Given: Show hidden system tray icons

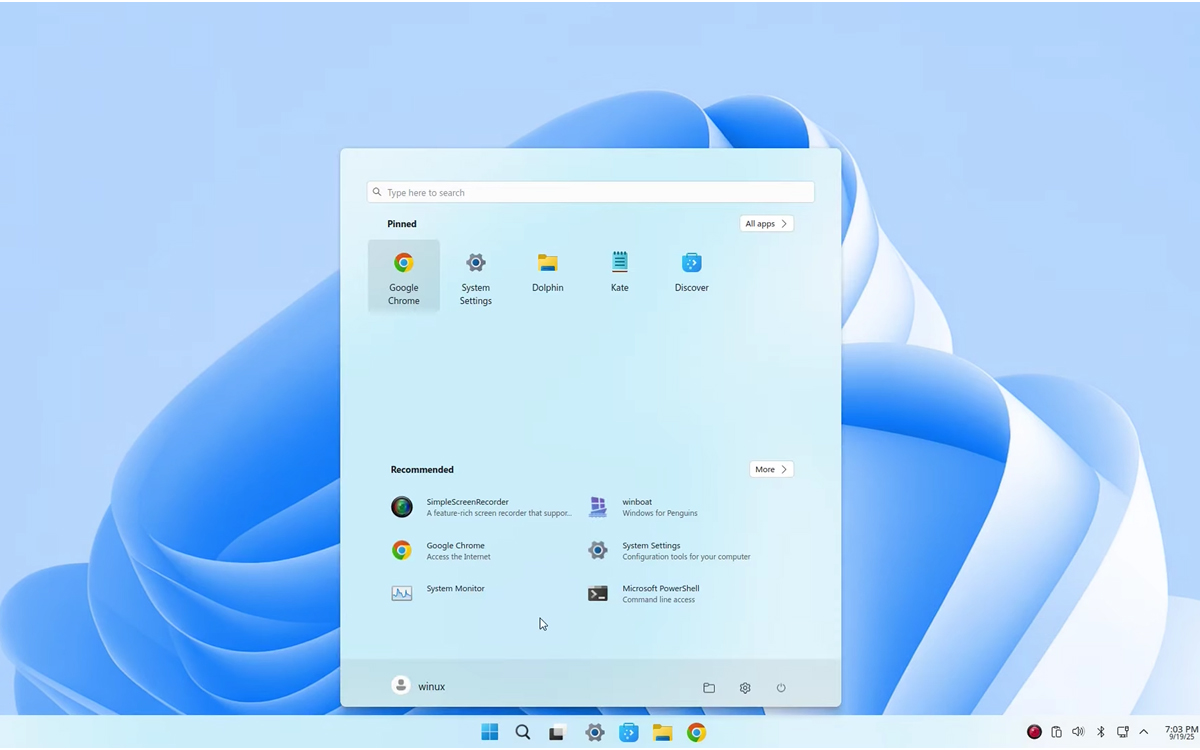Looking at the screenshot, I should tap(1143, 732).
